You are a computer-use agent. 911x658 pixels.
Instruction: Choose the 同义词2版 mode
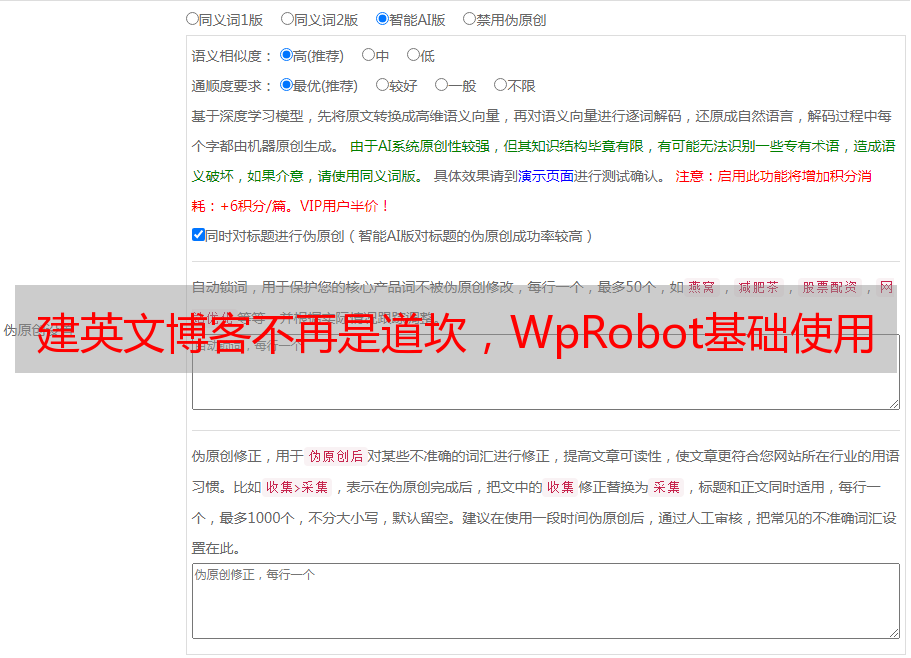[287, 18]
